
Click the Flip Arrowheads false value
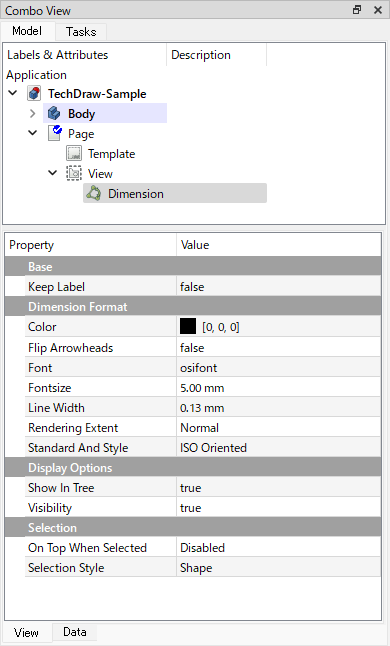278,348
